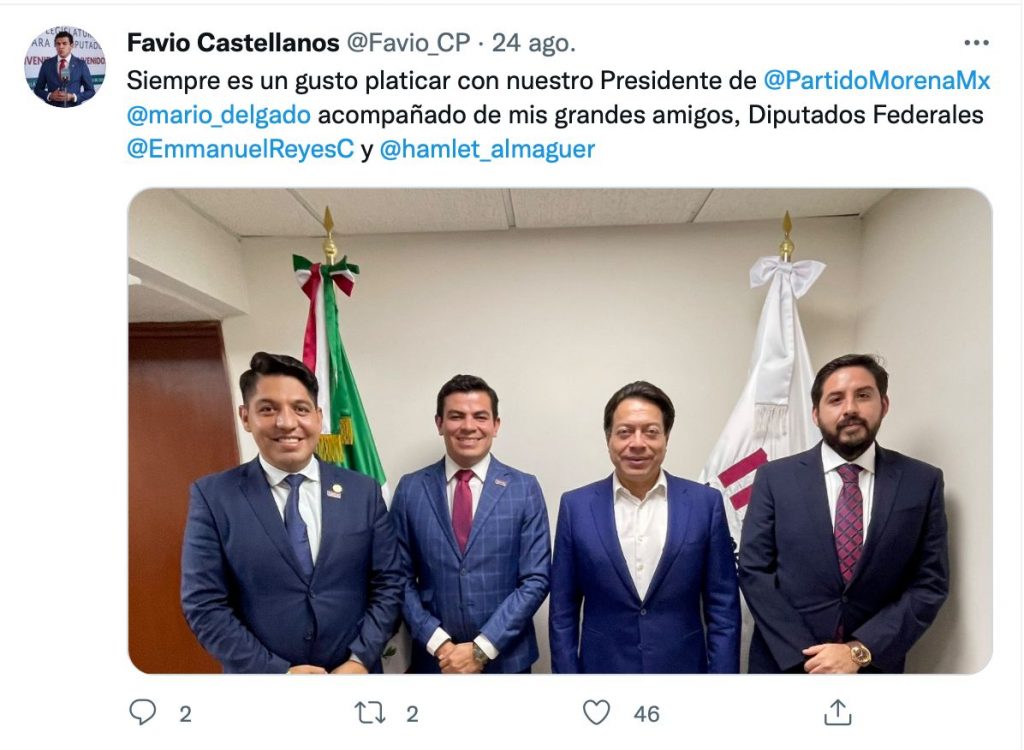
Task: Click the reply speech bubble icon
Action: [x=142, y=712]
